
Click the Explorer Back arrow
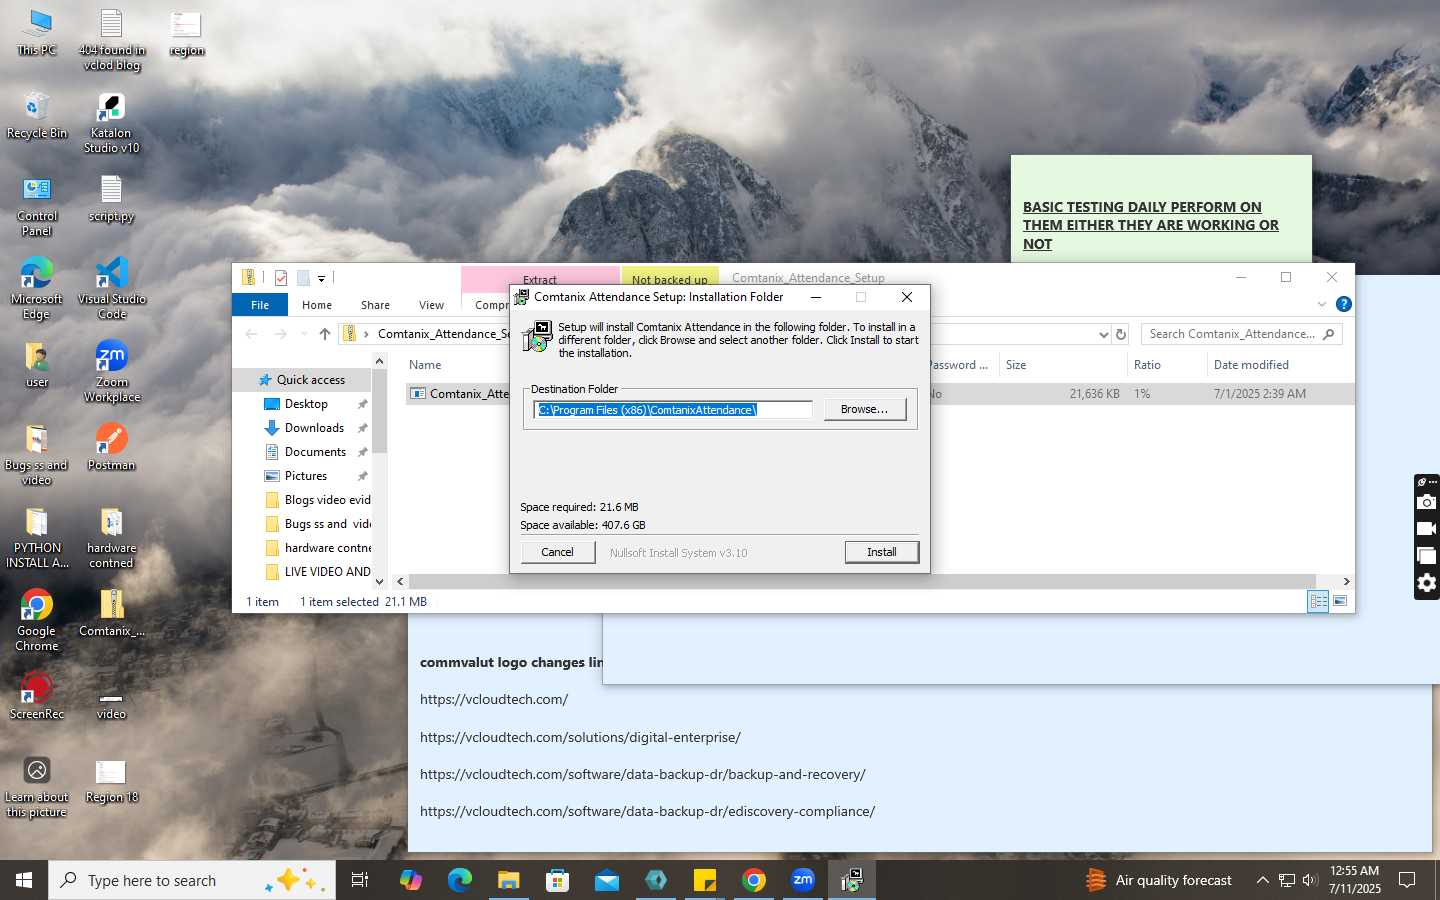pos(251,334)
